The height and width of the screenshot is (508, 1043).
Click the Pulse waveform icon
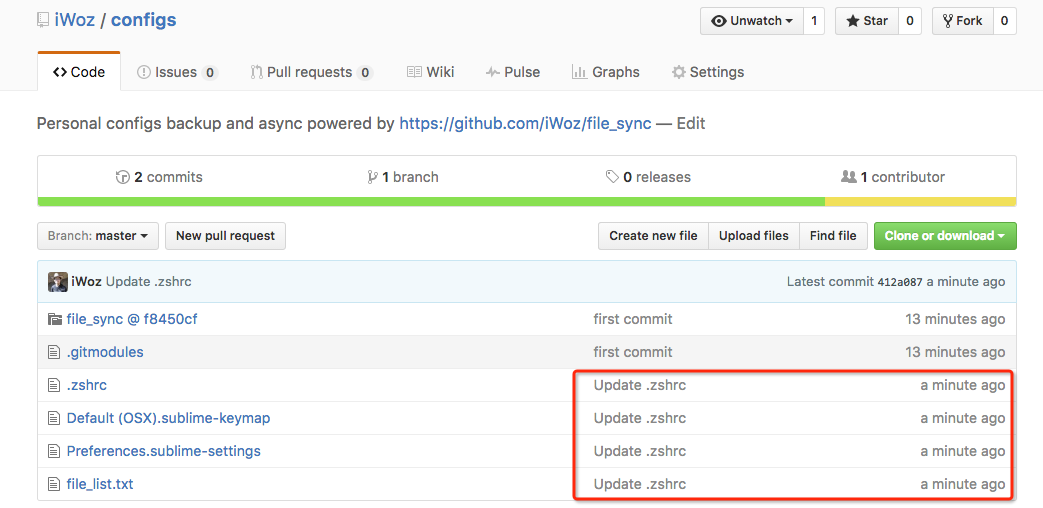[x=493, y=72]
